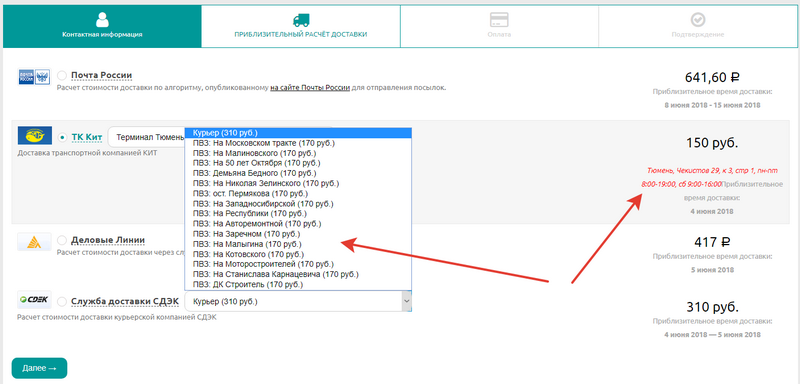Open the Контактная информация step tab

[102, 27]
